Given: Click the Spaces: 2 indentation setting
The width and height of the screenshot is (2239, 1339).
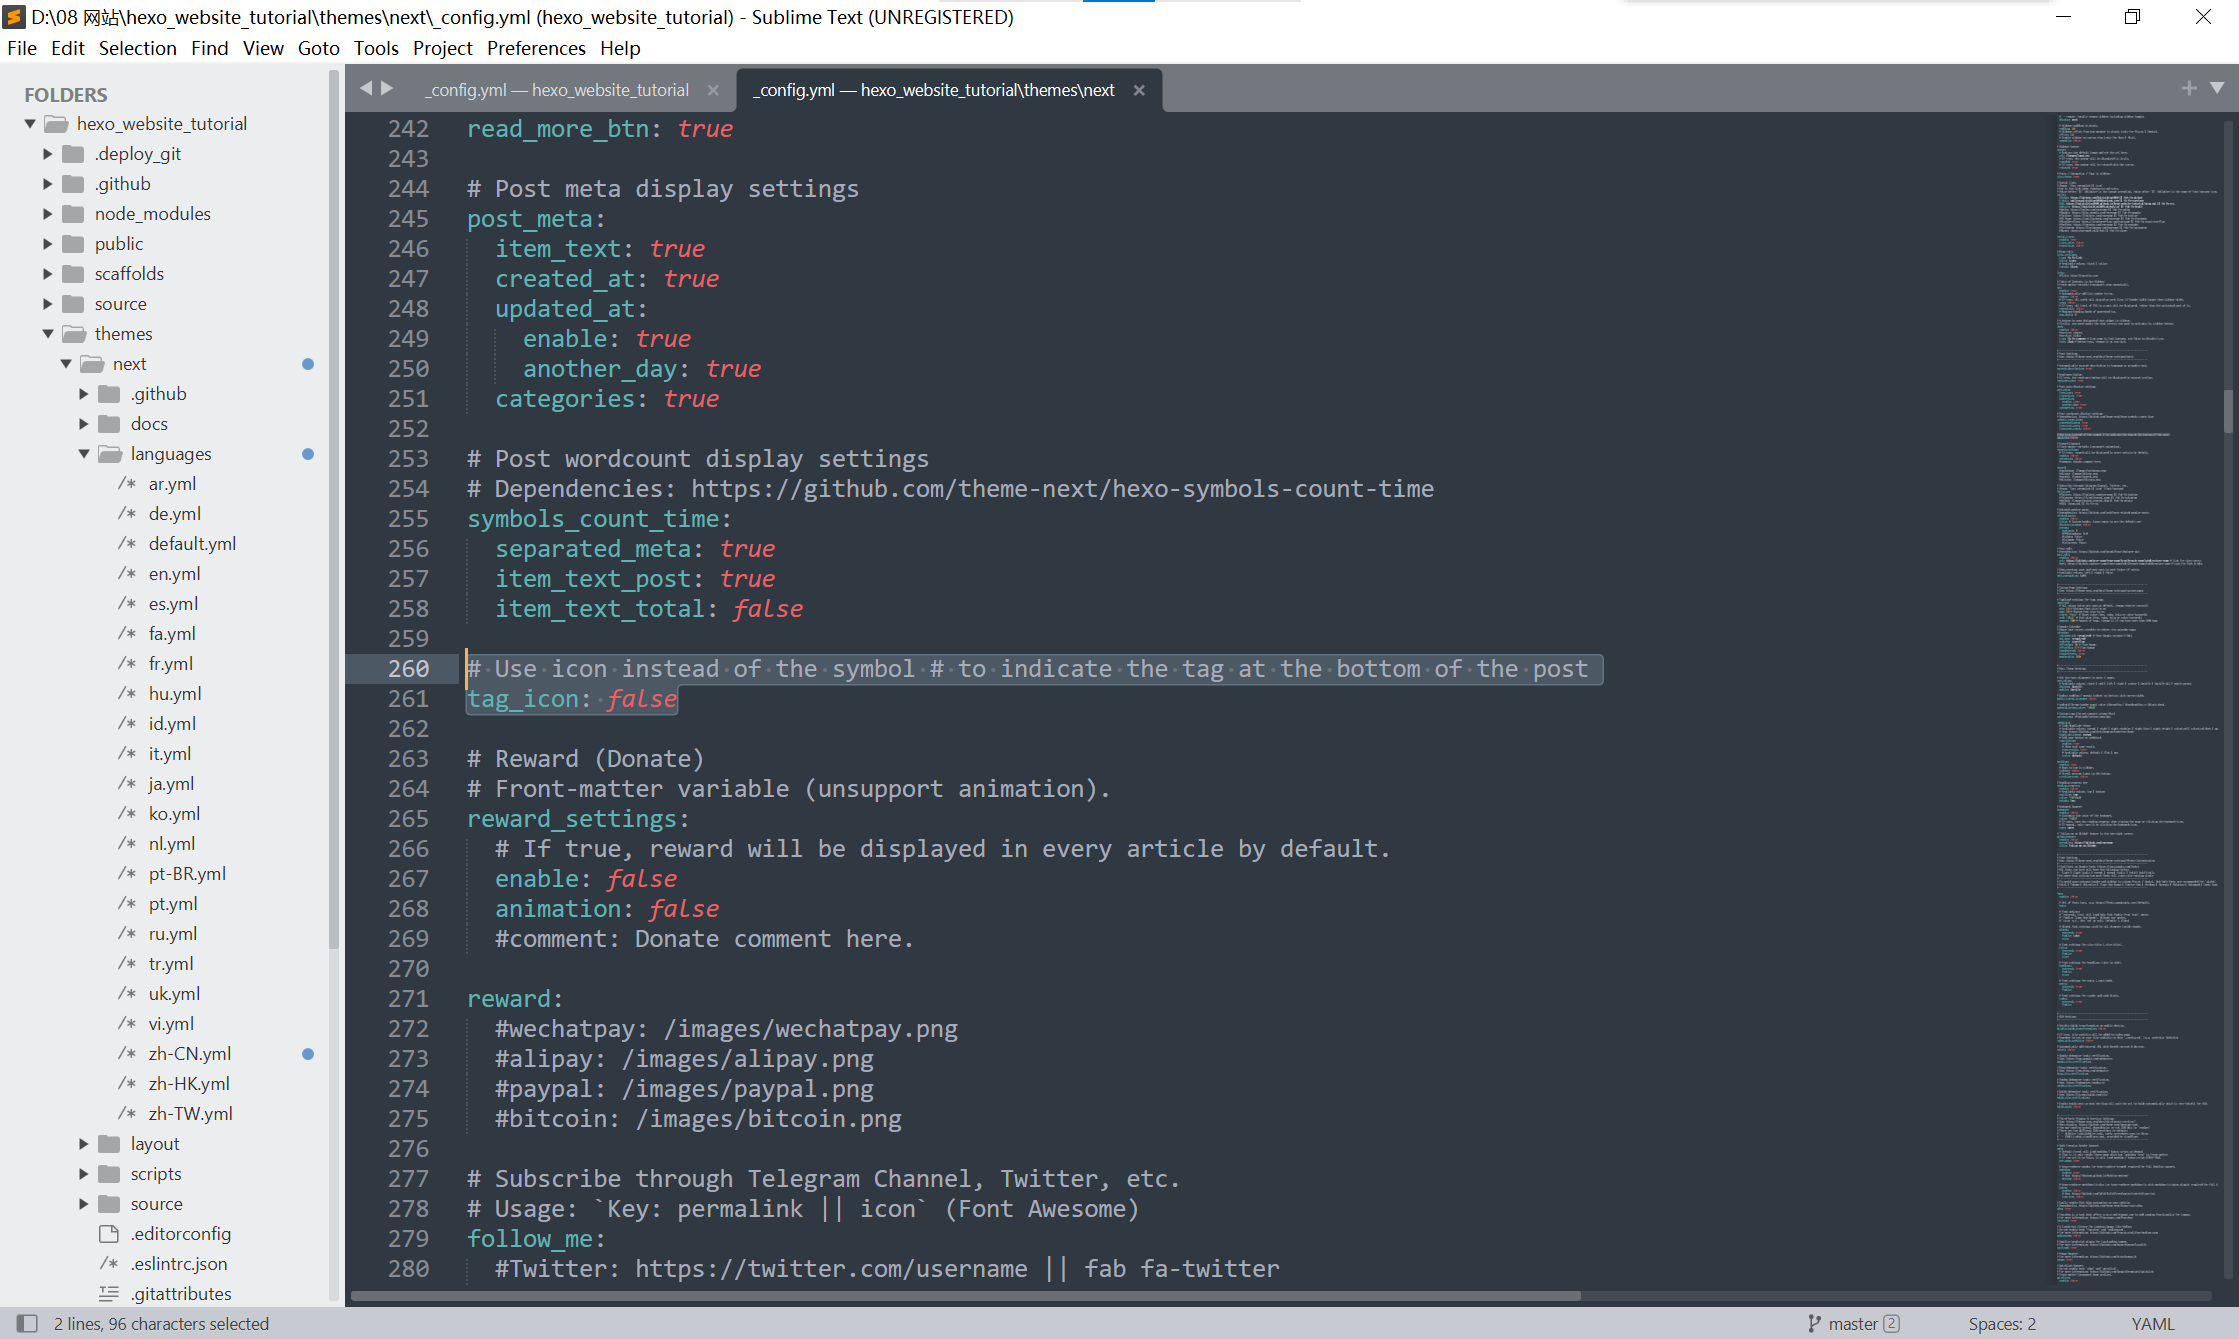Looking at the screenshot, I should click(2001, 1323).
